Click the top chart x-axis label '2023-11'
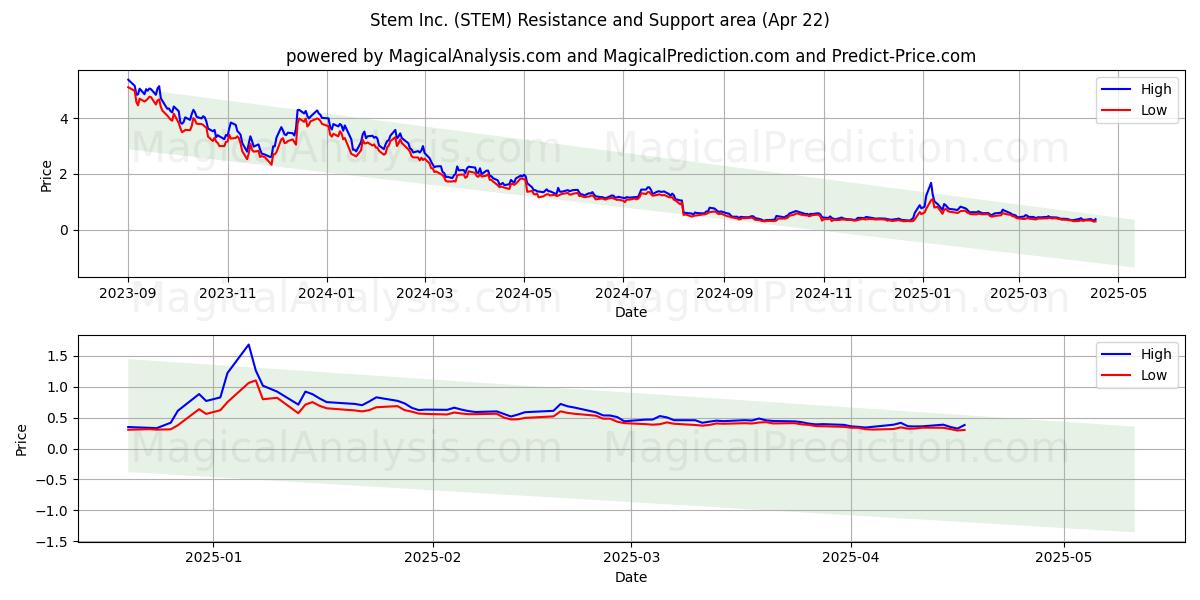This screenshot has width=1200, height=600. (x=227, y=293)
